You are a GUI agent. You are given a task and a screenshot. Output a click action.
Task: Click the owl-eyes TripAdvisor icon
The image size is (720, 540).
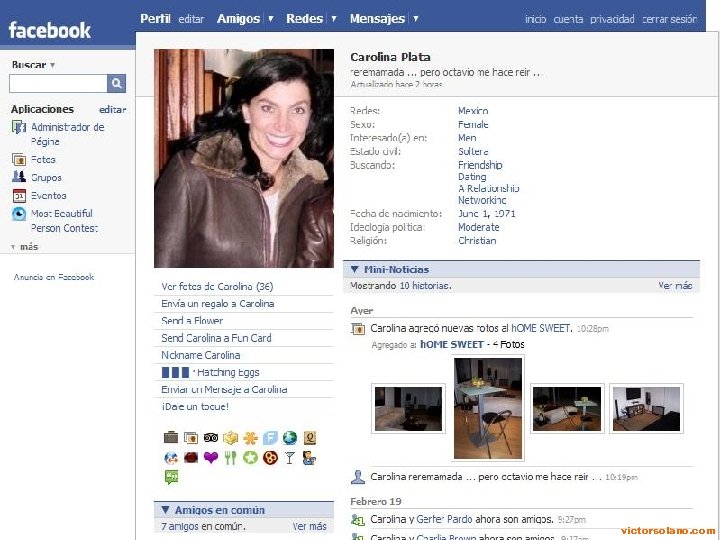(x=211, y=438)
